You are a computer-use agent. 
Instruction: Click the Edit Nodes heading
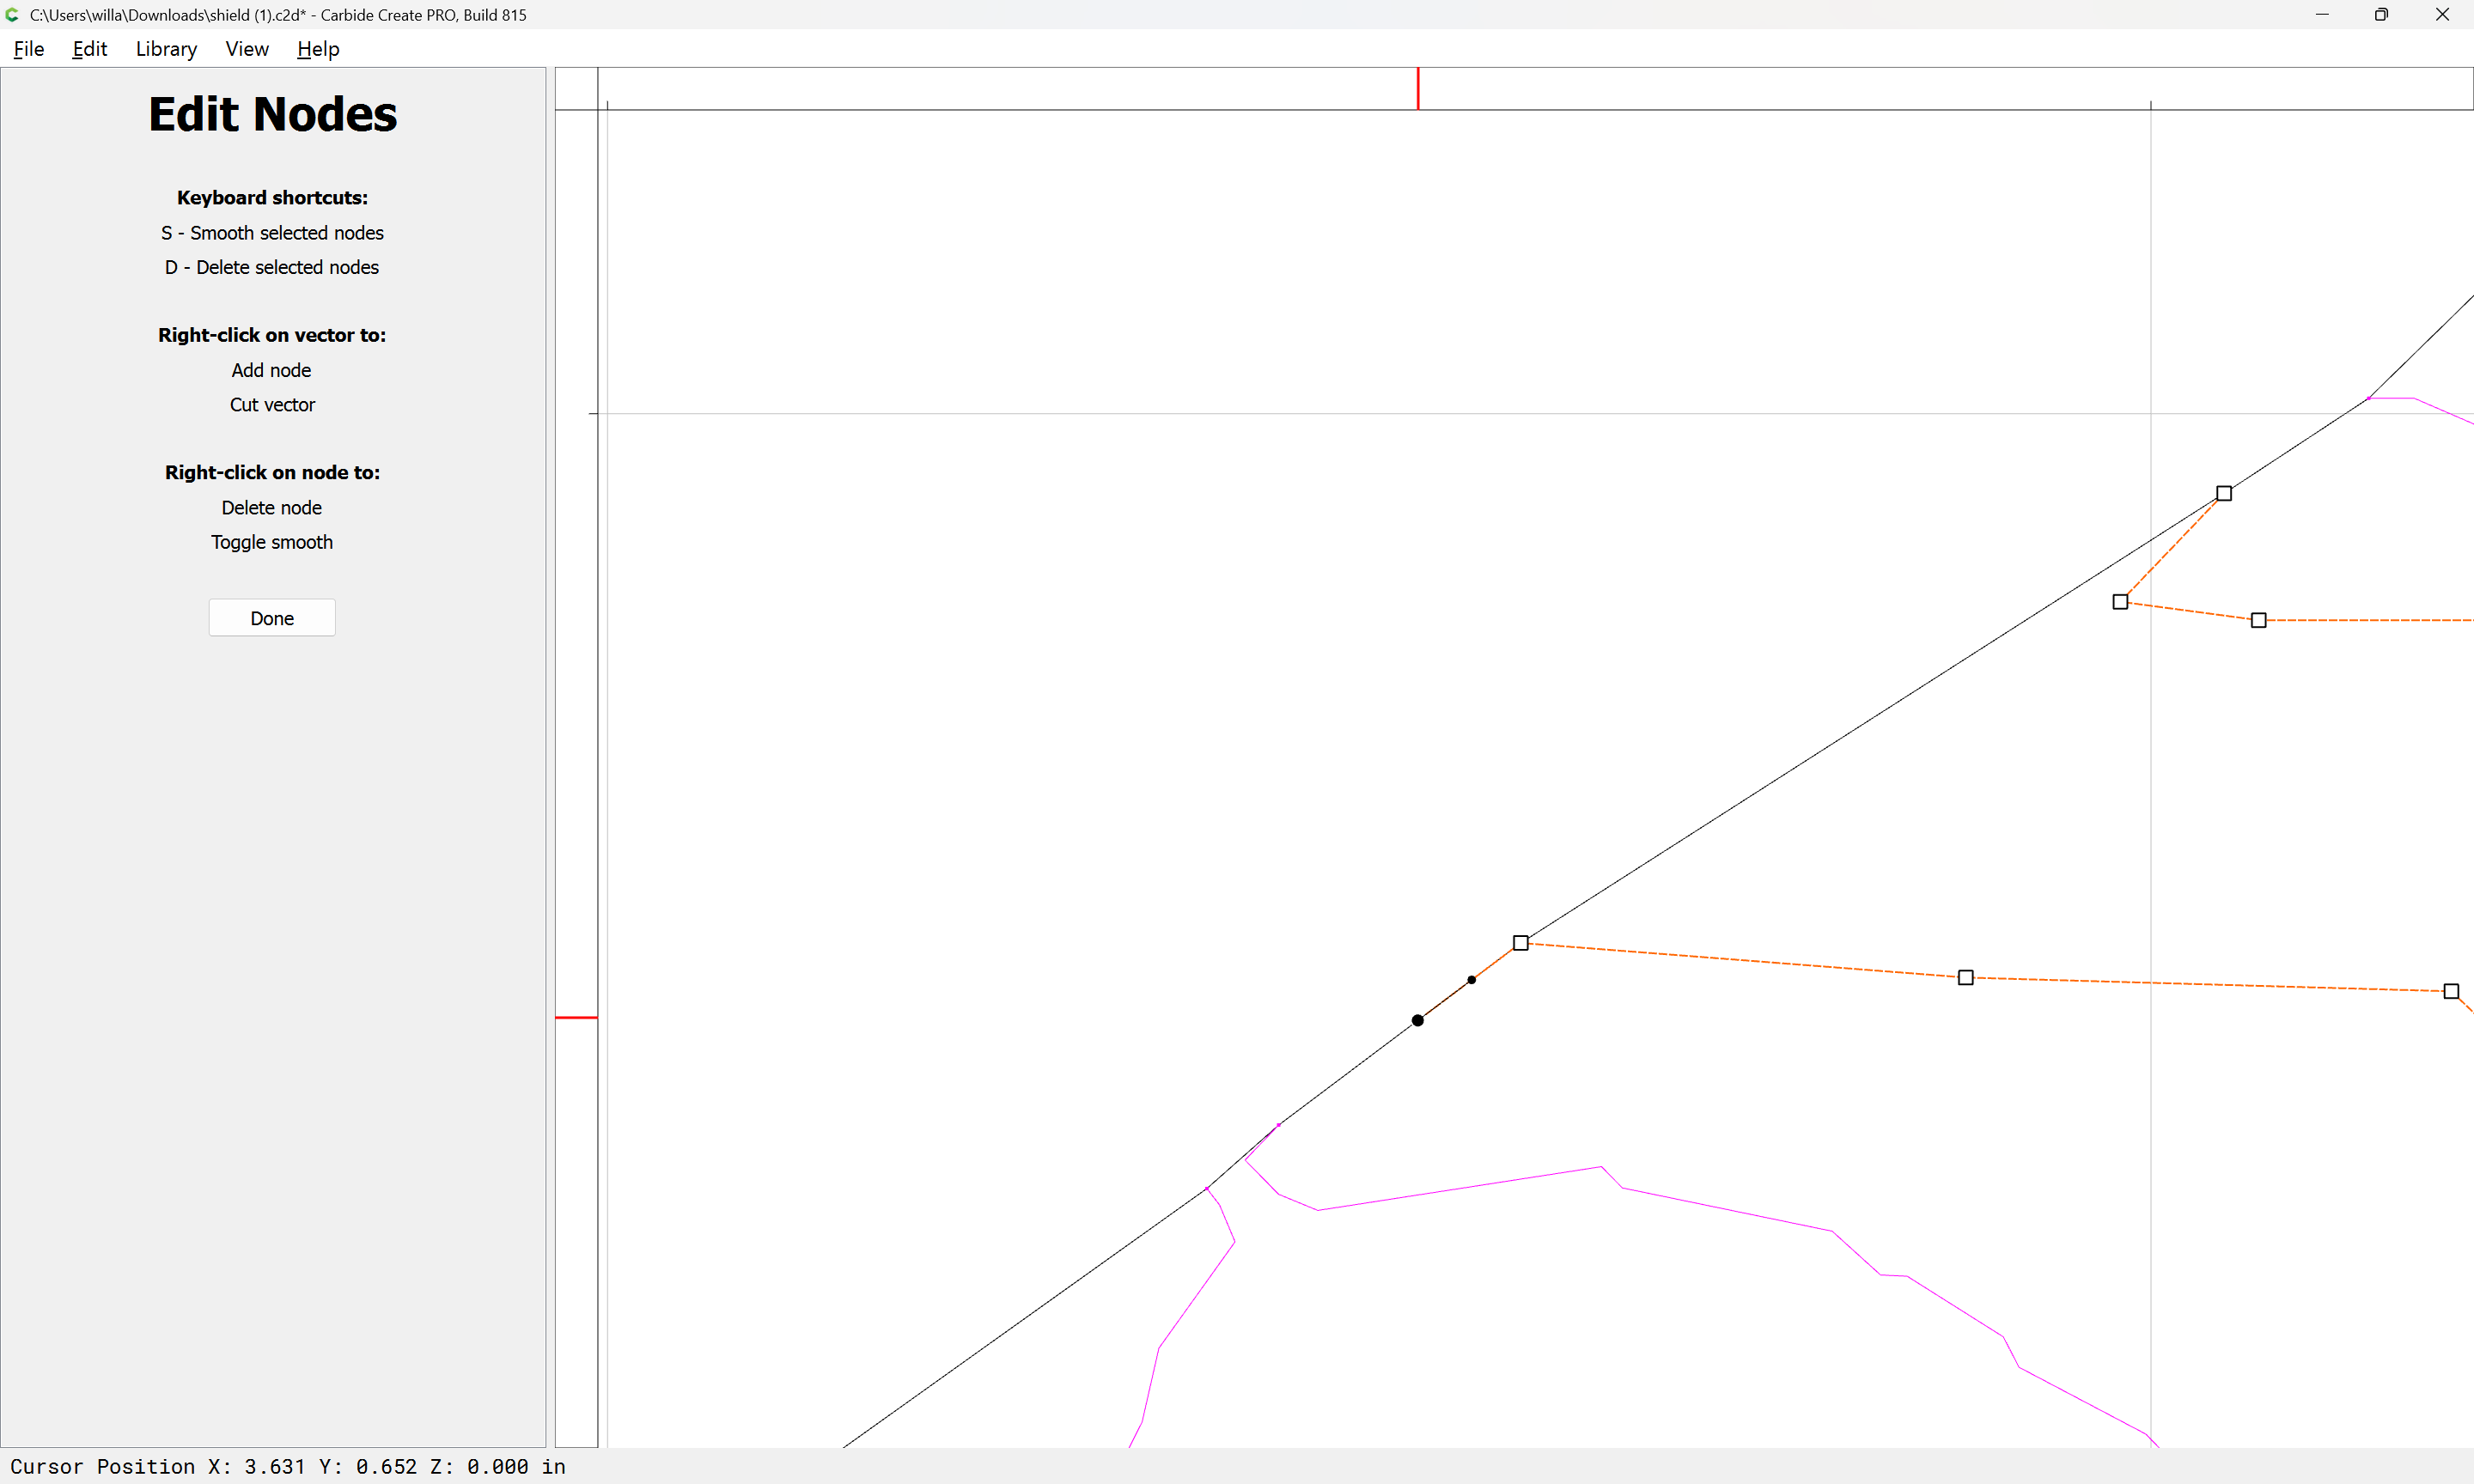[x=272, y=114]
